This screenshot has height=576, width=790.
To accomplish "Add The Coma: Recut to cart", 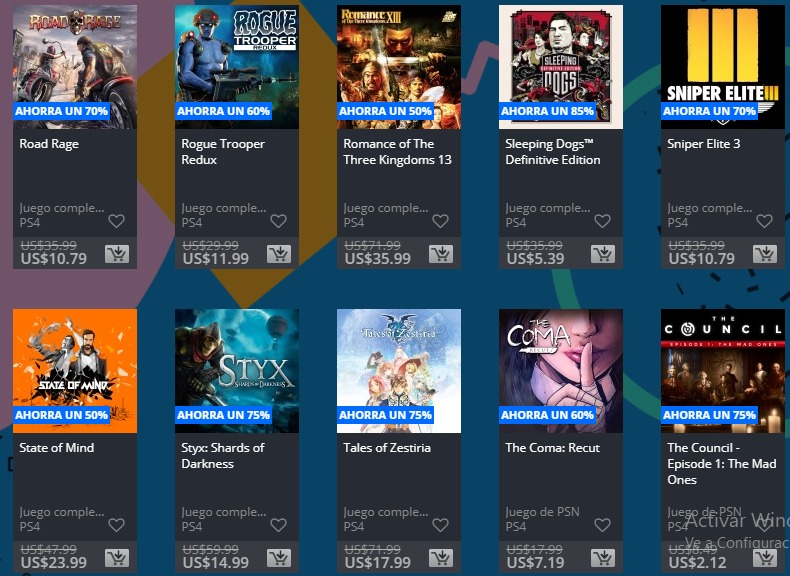I will coord(603,558).
